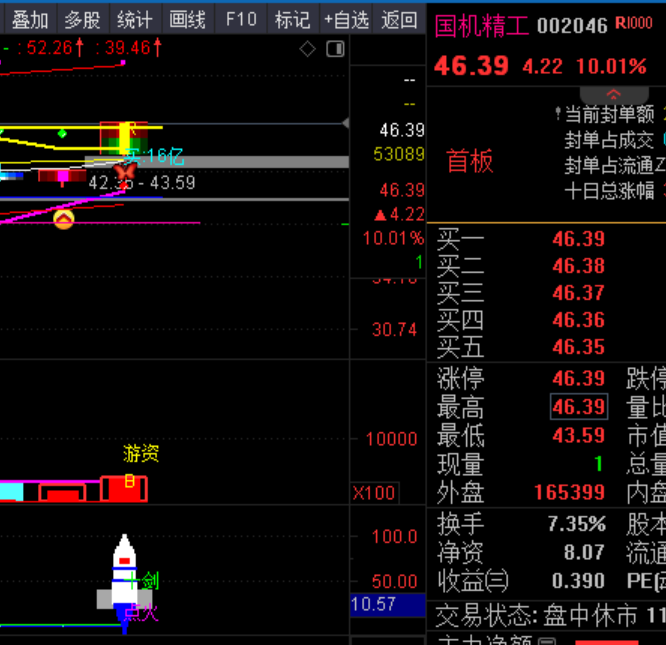Click the 外盘 value 165399
Viewport: 666px width, 645px height.
click(x=569, y=493)
